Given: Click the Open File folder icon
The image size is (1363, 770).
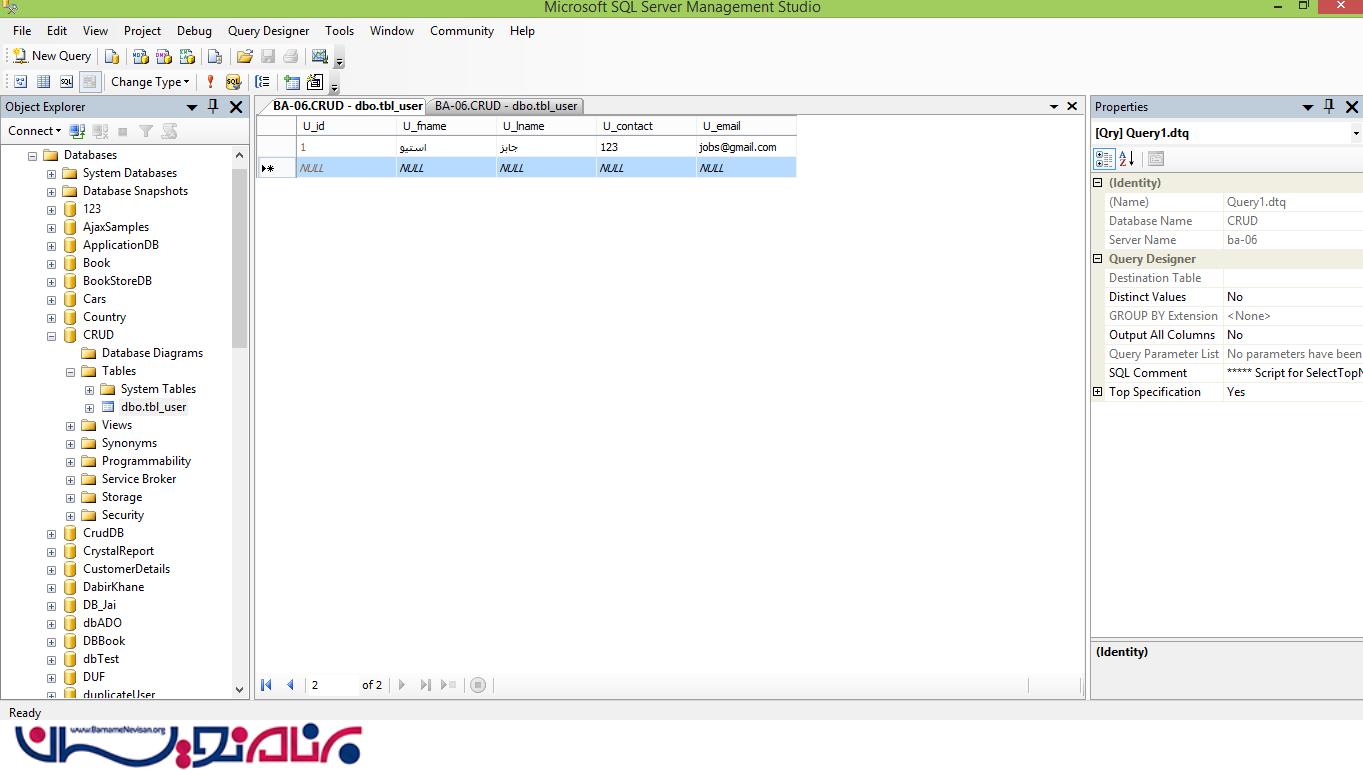Looking at the screenshot, I should (244, 56).
